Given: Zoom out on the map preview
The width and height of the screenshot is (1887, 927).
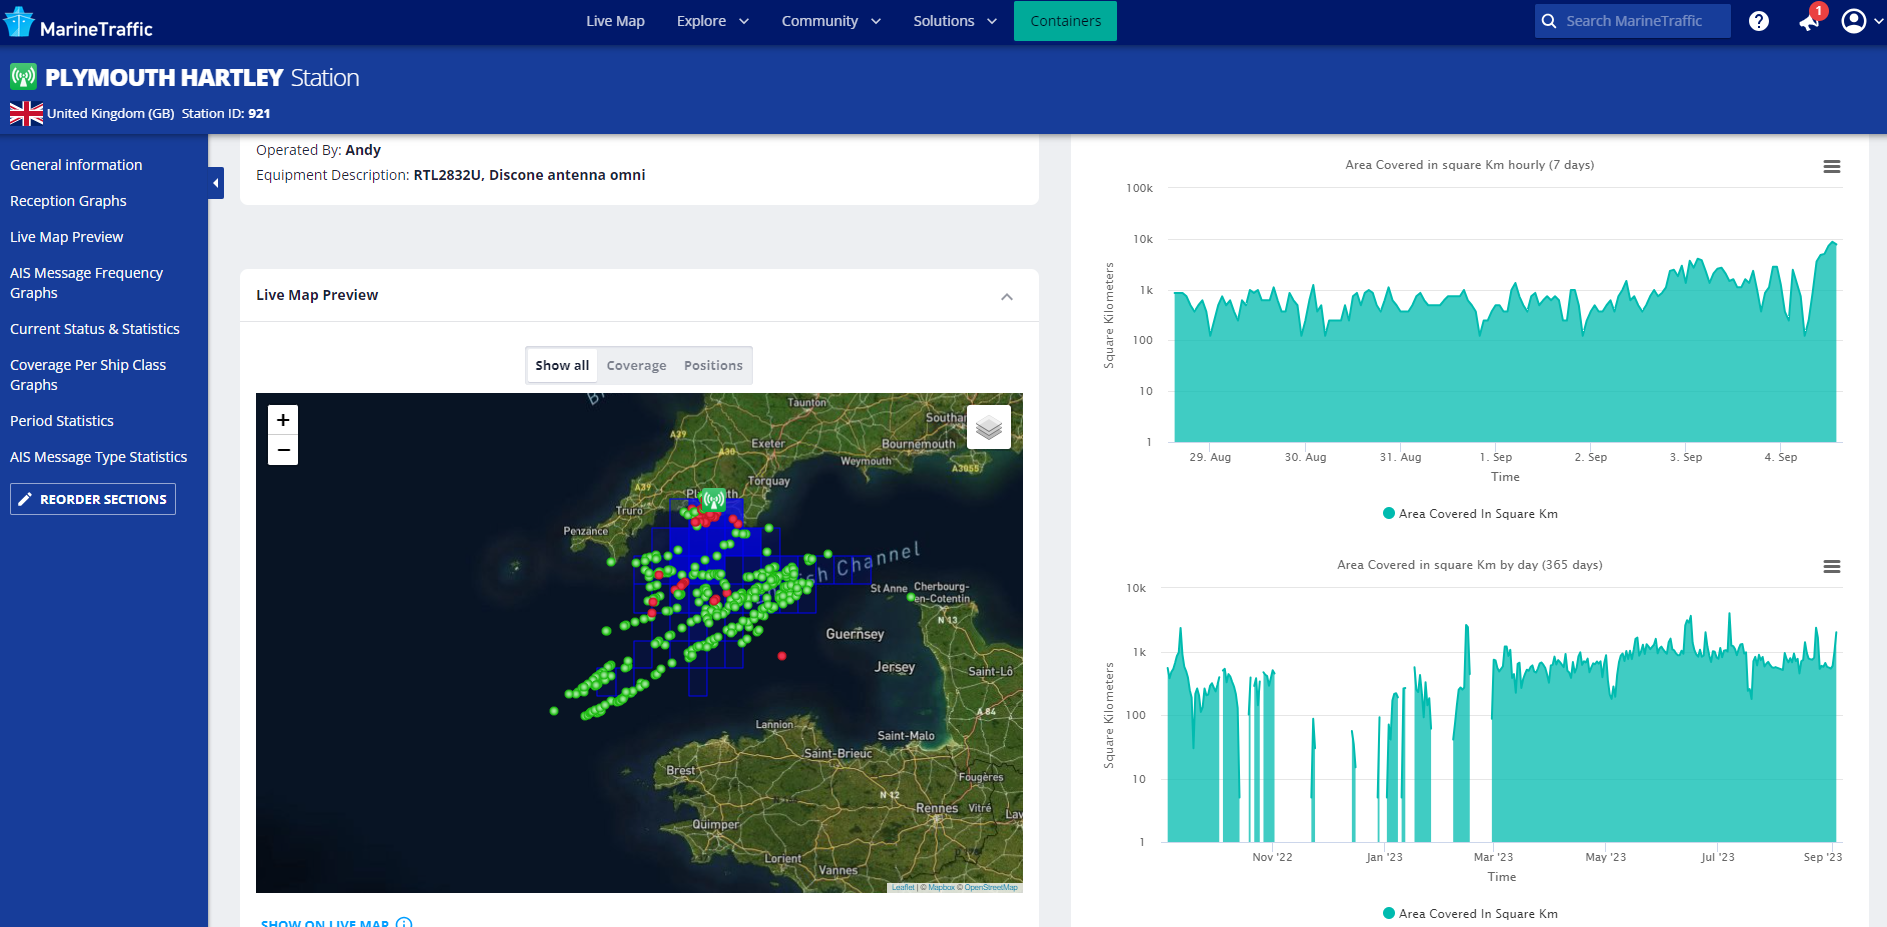Looking at the screenshot, I should pyautogui.click(x=283, y=451).
